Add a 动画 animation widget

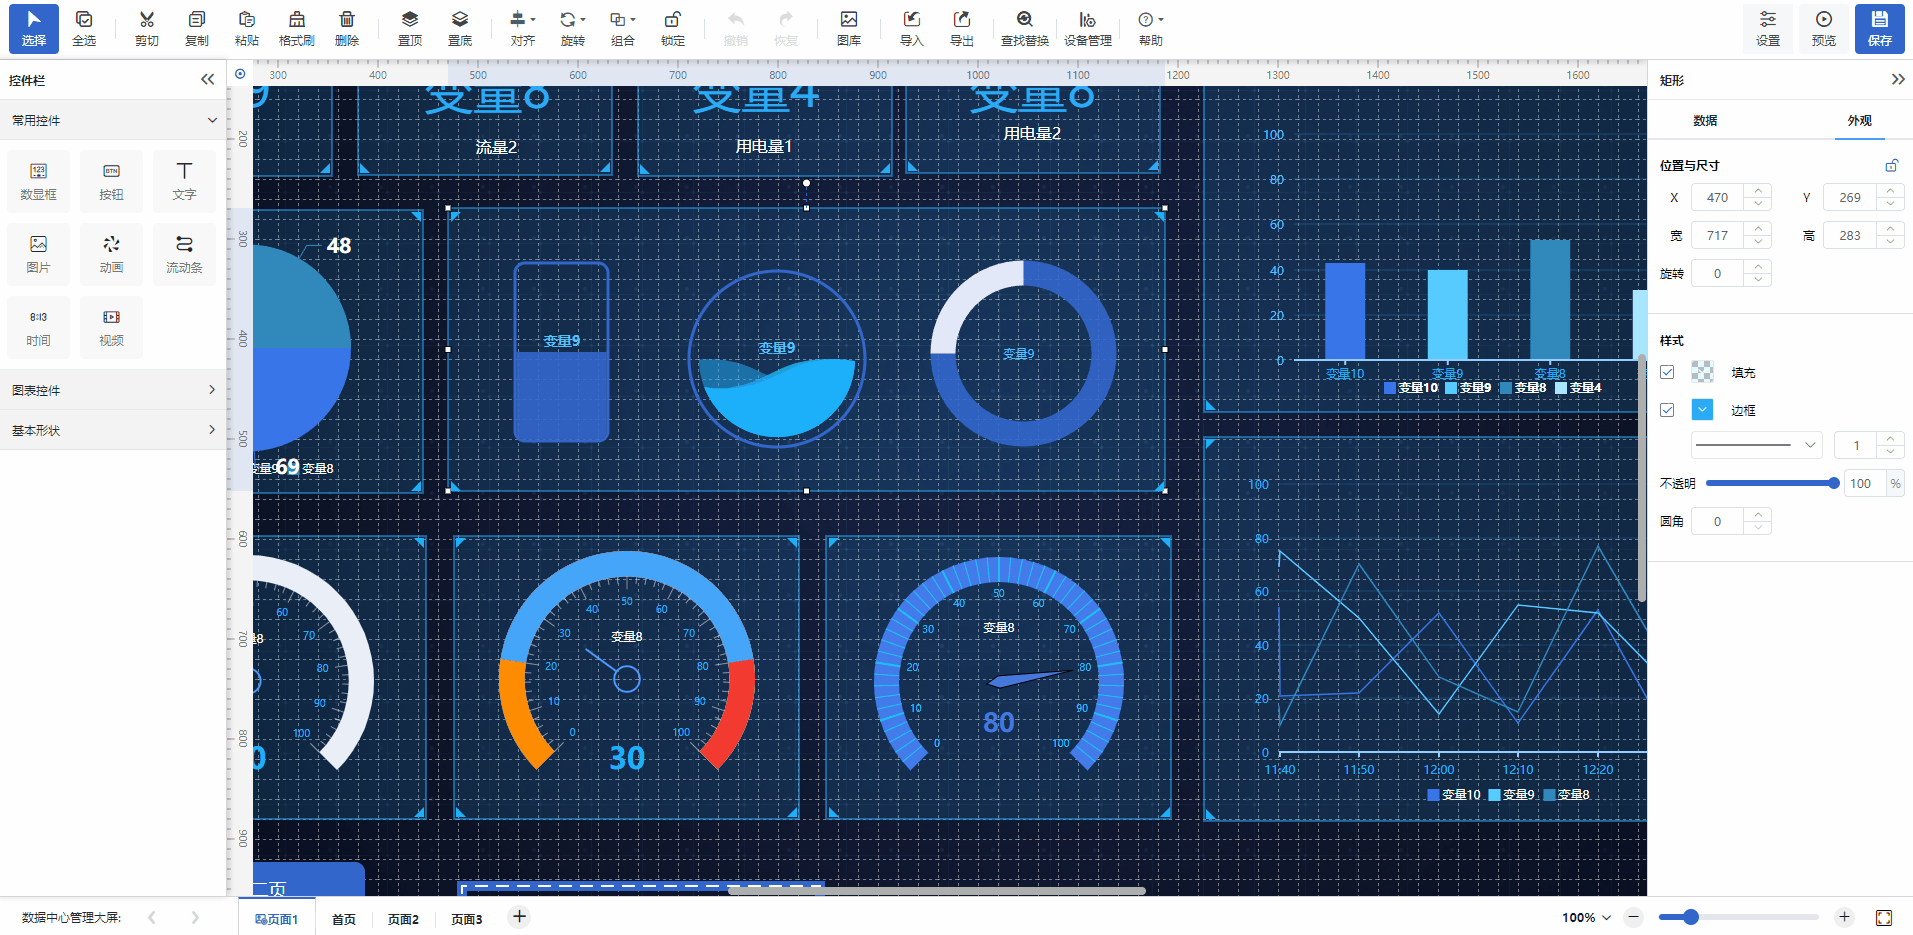[x=112, y=254]
